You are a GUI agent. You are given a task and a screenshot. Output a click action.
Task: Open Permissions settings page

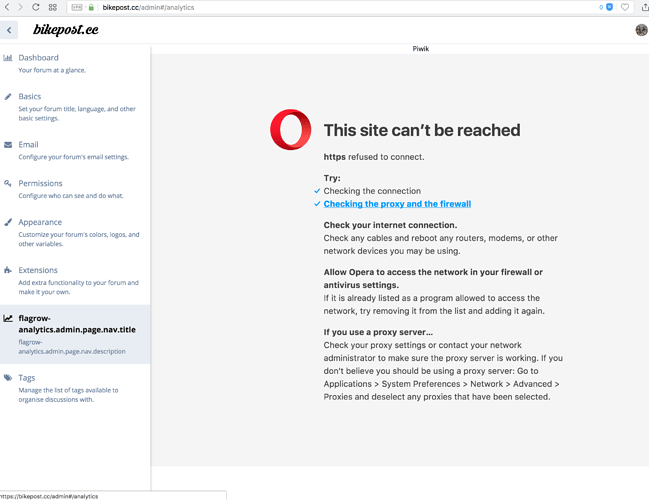pos(75,189)
